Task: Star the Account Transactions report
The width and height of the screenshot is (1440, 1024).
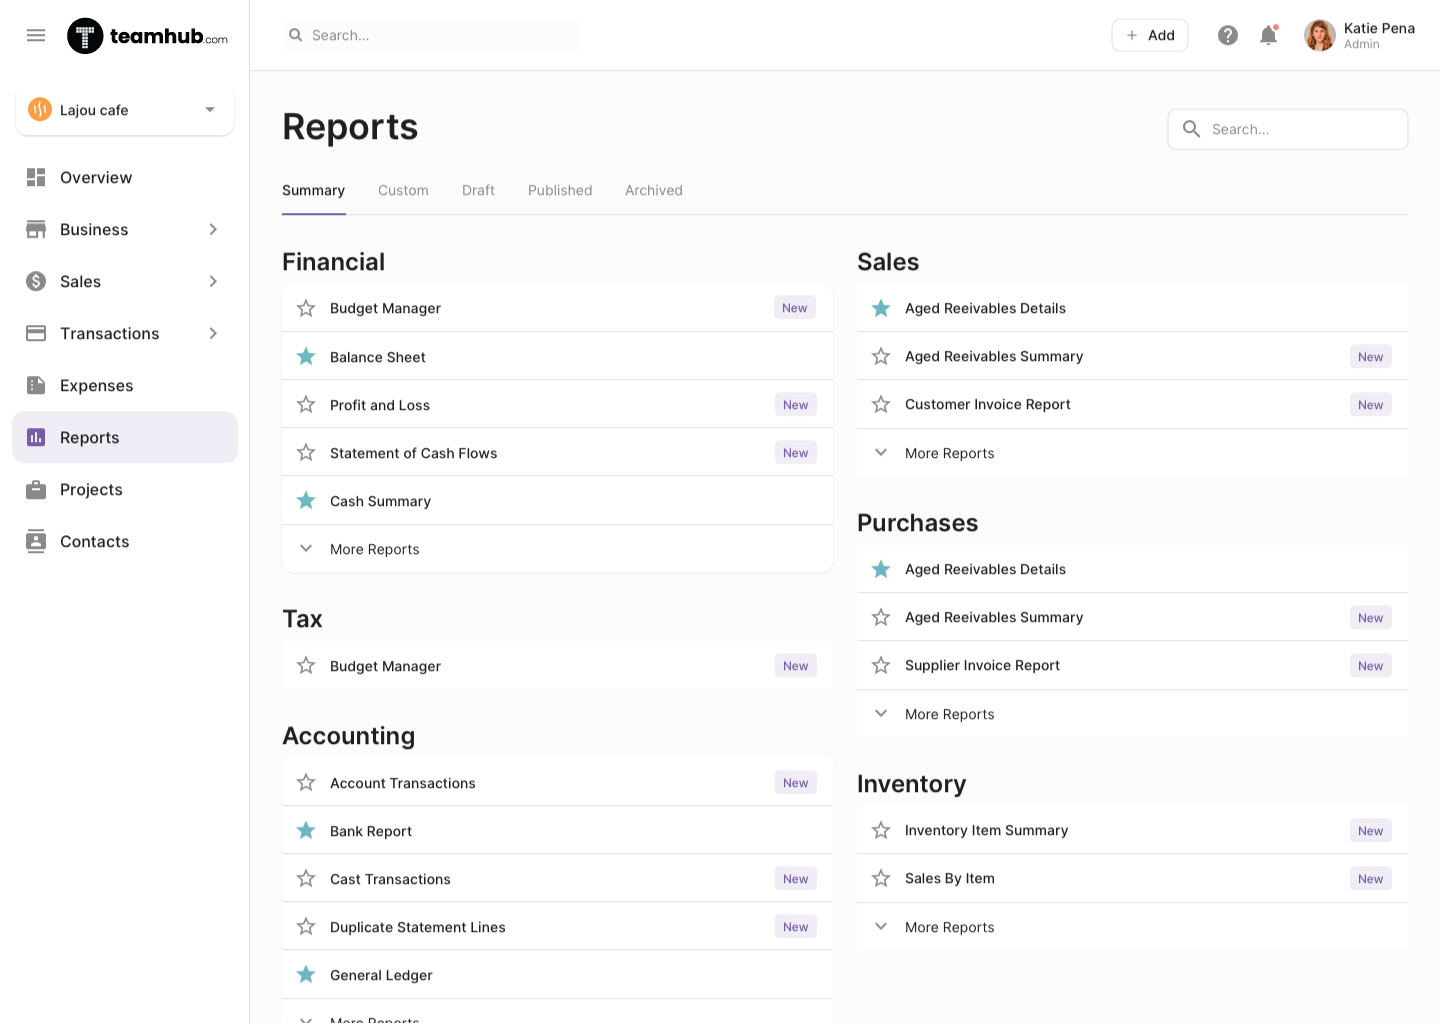Action: click(306, 782)
